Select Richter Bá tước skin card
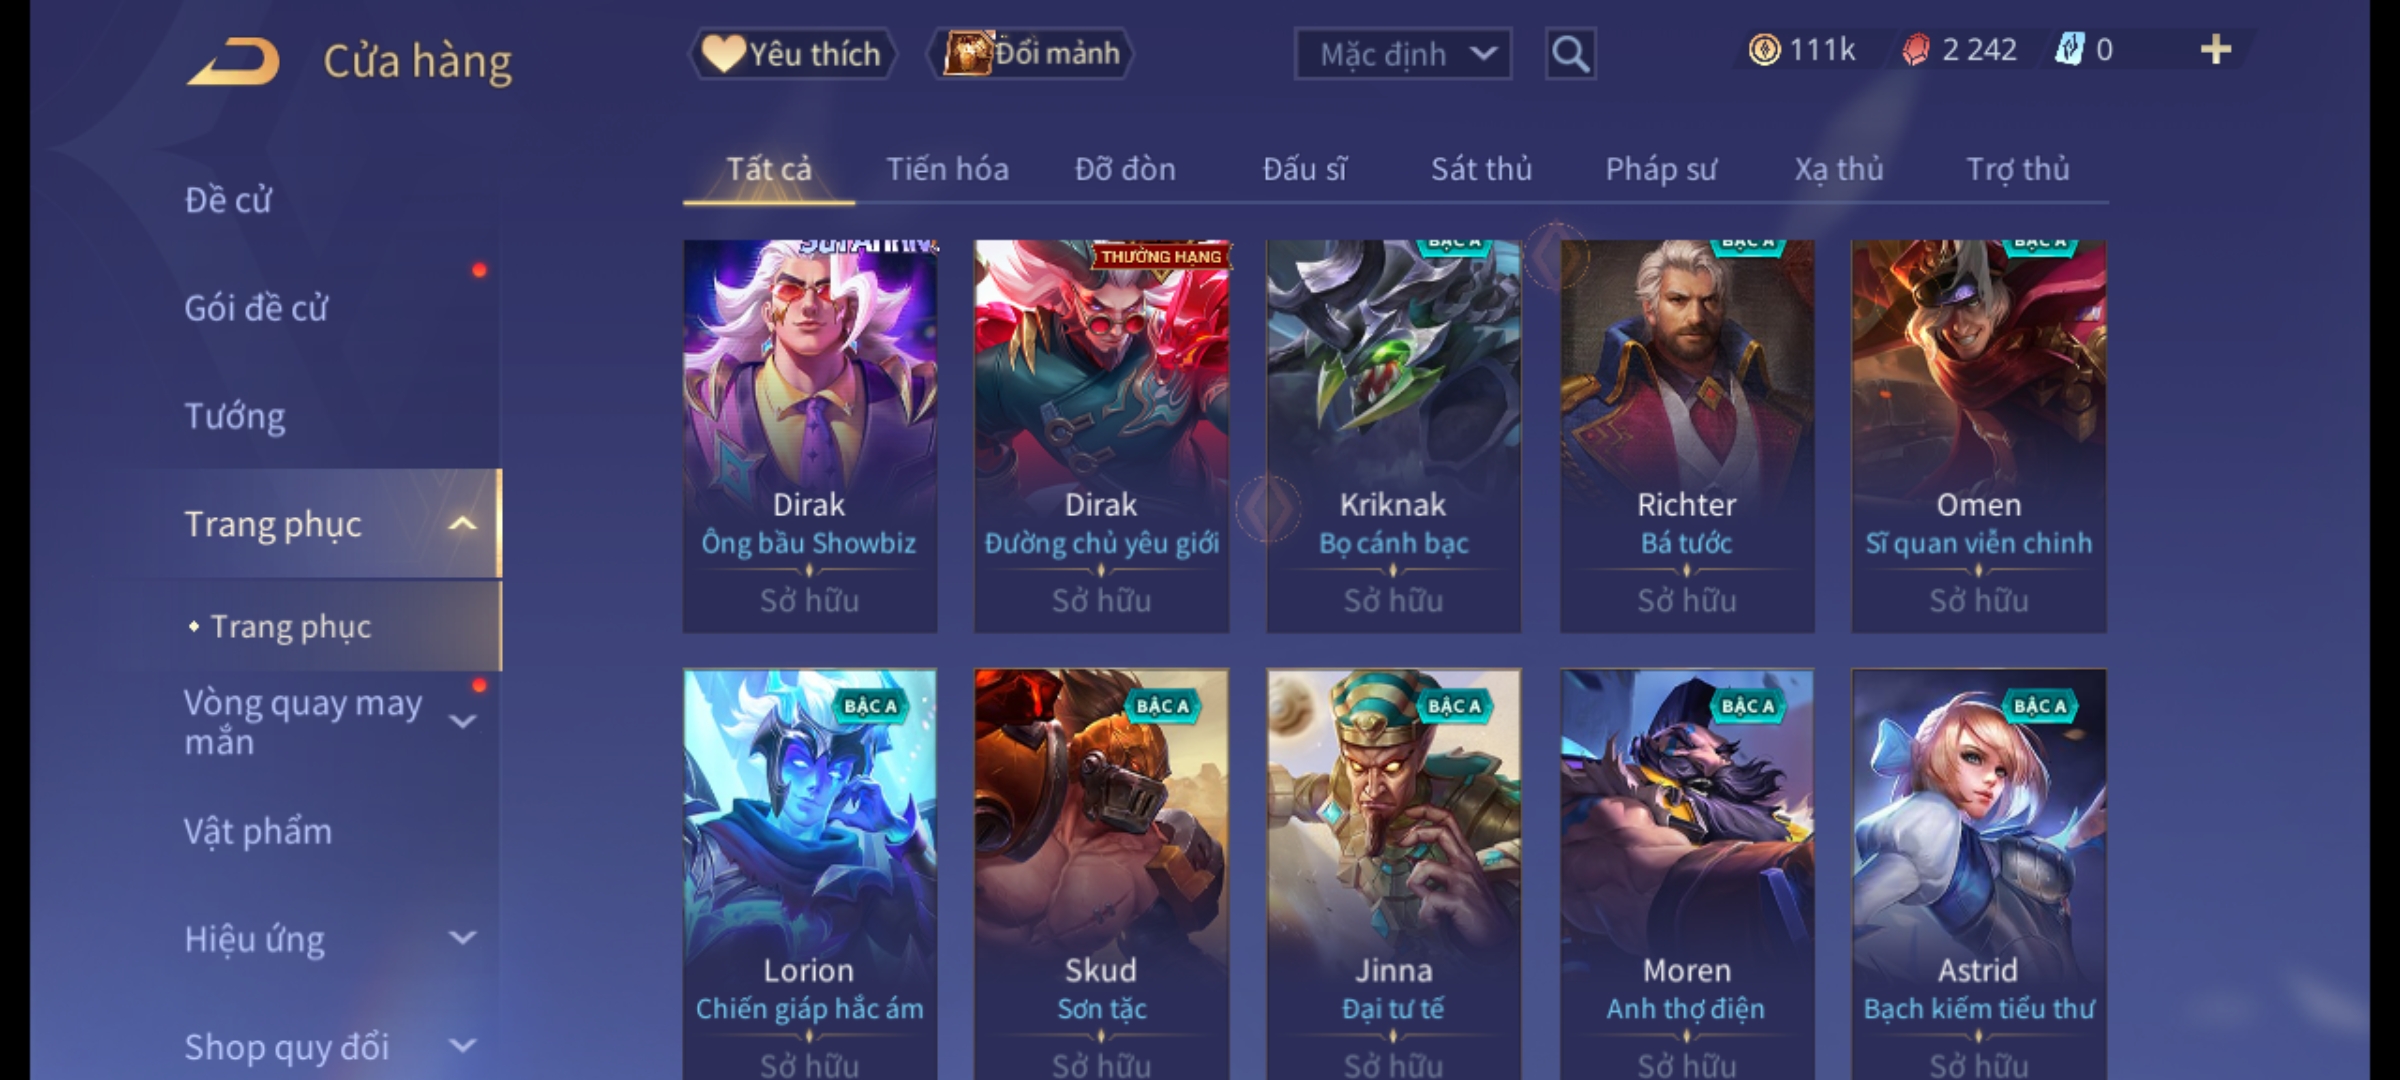The width and height of the screenshot is (2400, 1080). (1687, 436)
